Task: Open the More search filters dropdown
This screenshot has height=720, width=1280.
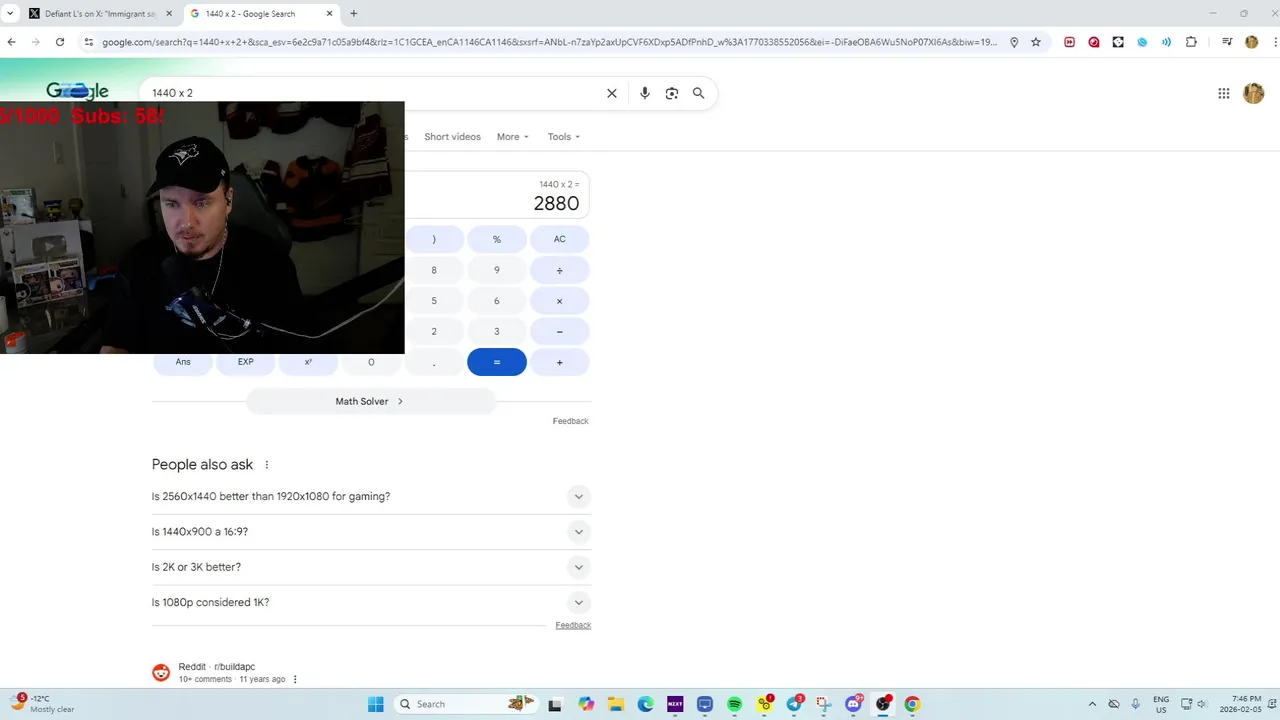Action: pos(513,137)
